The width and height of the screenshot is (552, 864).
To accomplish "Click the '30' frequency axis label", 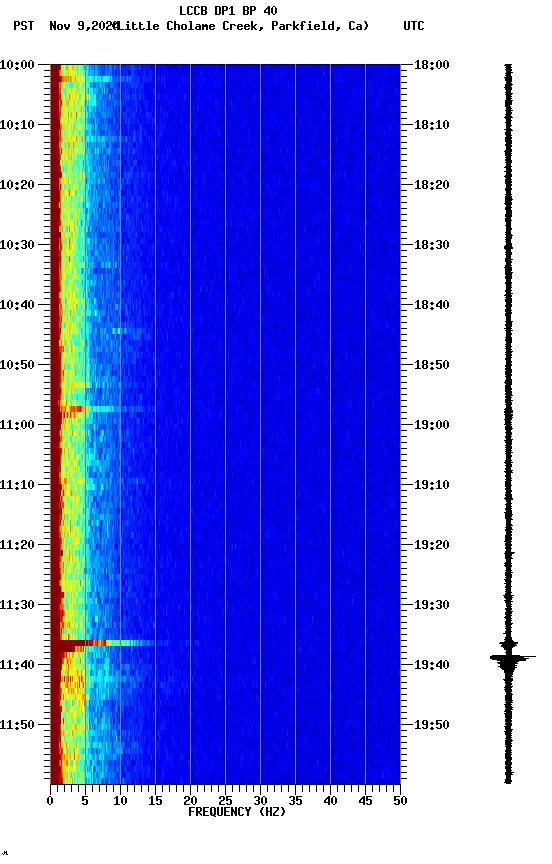I will tap(261, 801).
